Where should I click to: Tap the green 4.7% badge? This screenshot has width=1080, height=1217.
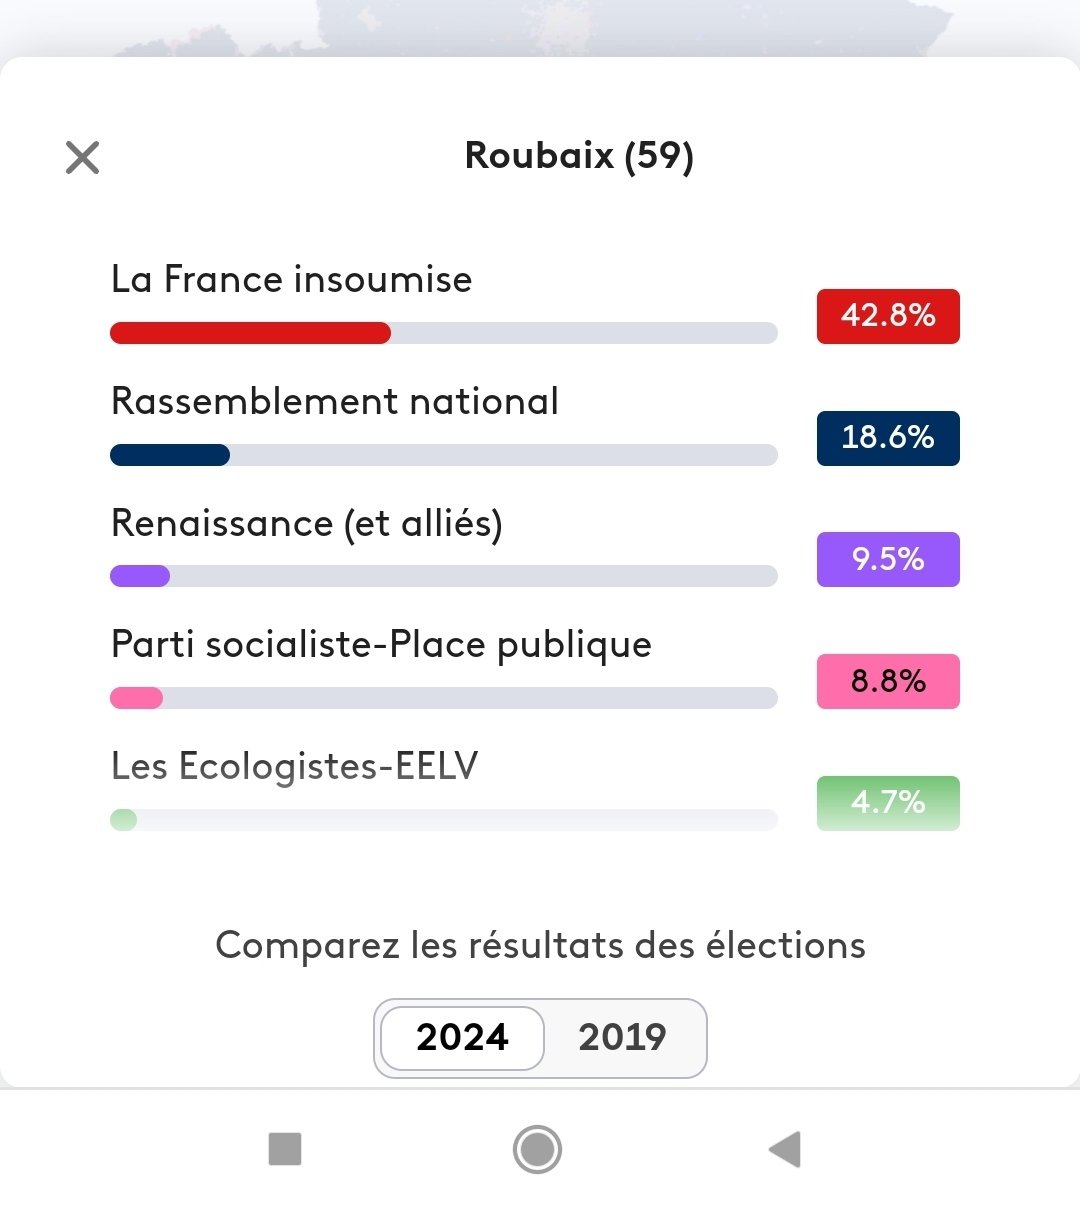(888, 803)
